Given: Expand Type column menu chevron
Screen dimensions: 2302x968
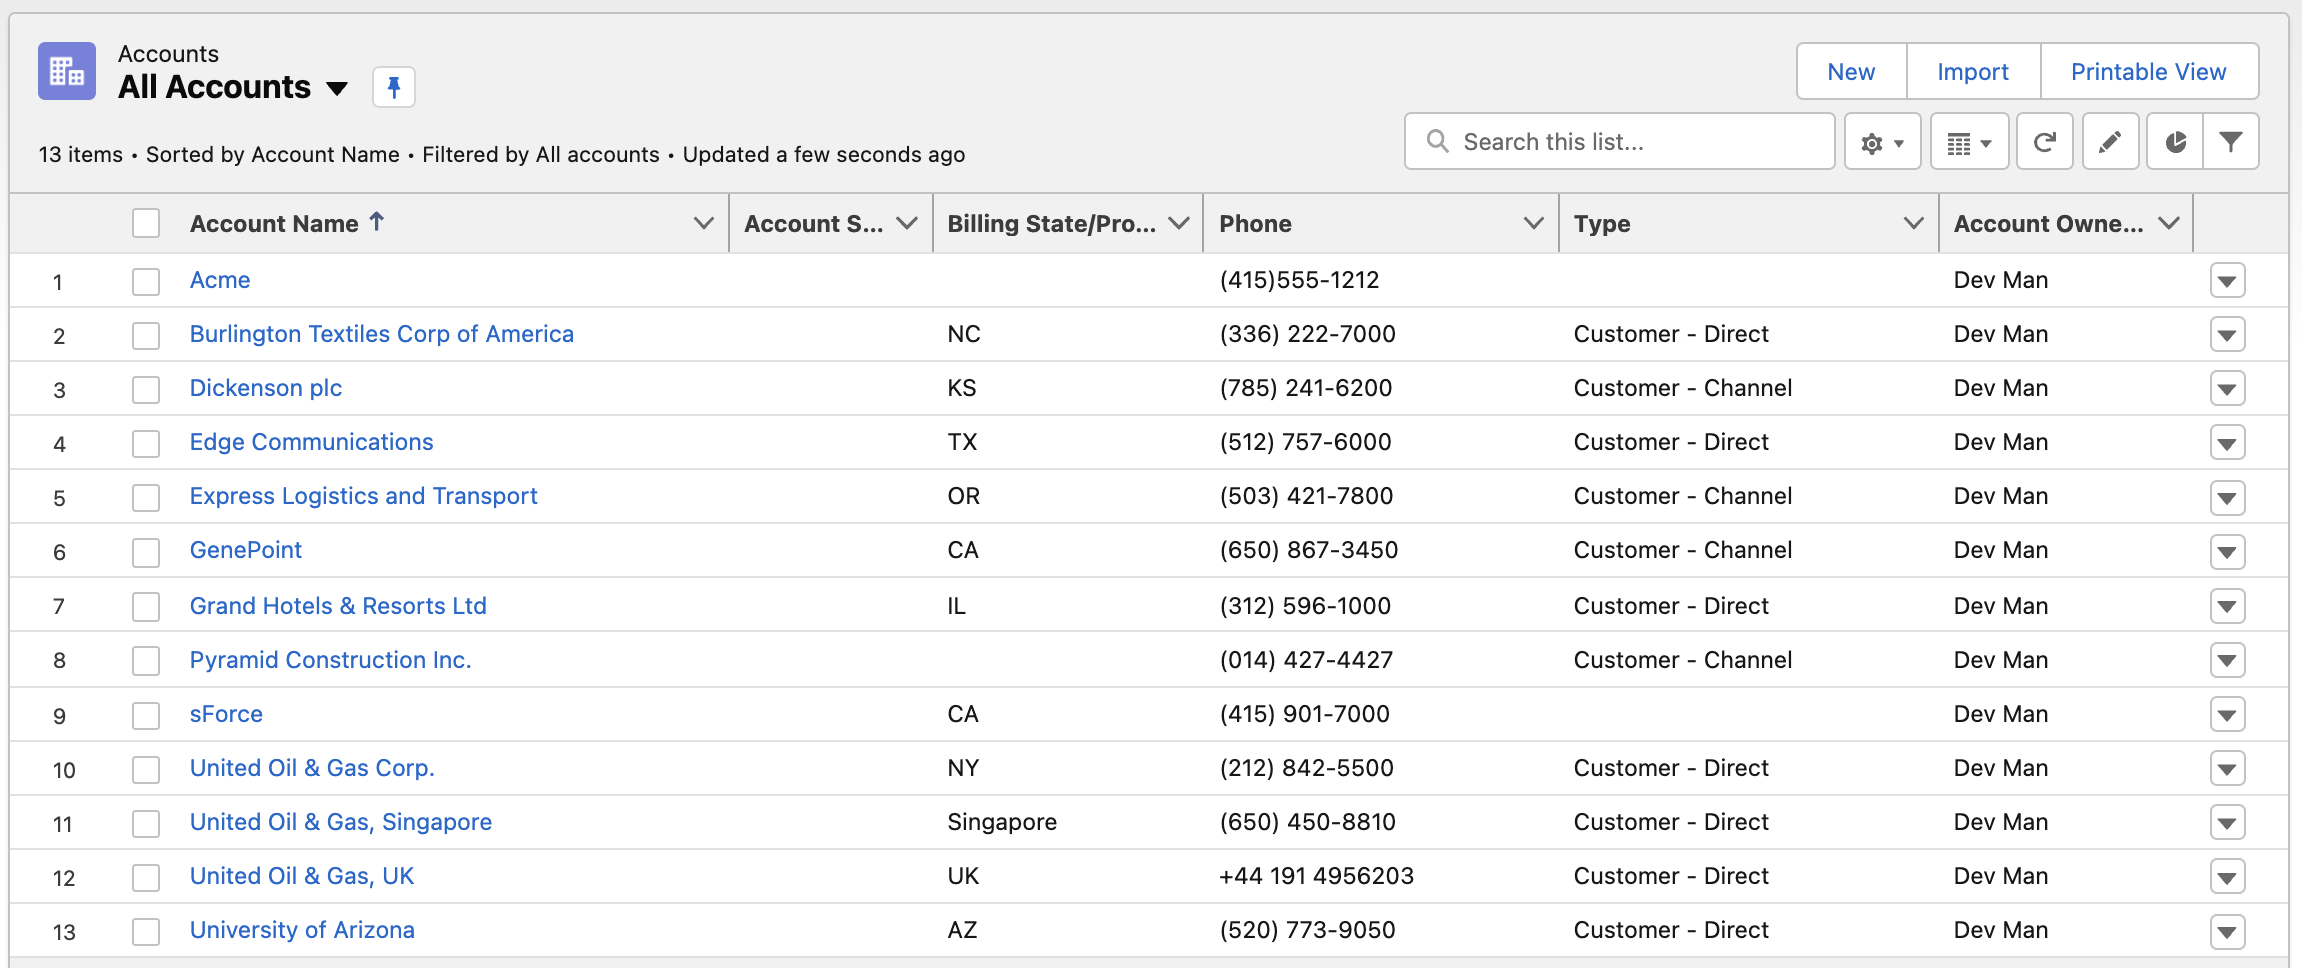Looking at the screenshot, I should [1913, 223].
